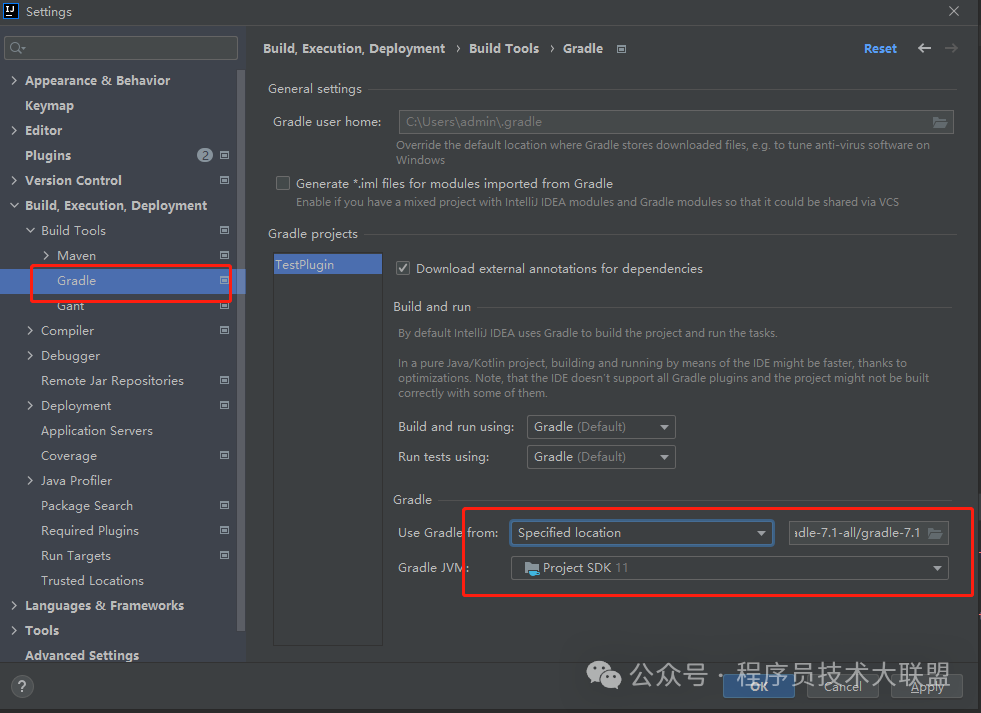Image resolution: width=981 pixels, height=713 pixels.
Task: Open help with the question mark button
Action: 22,687
